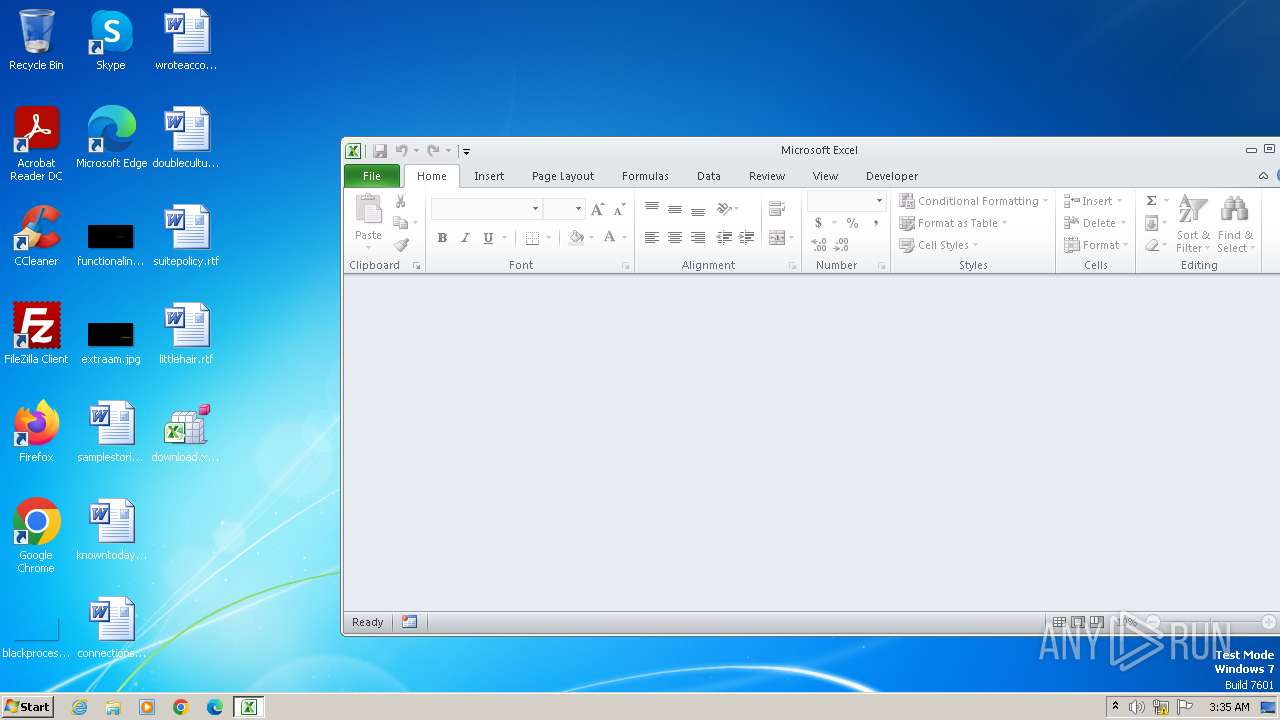Increase font size with grow font icon
This screenshot has height=720, width=1280.
click(597, 209)
